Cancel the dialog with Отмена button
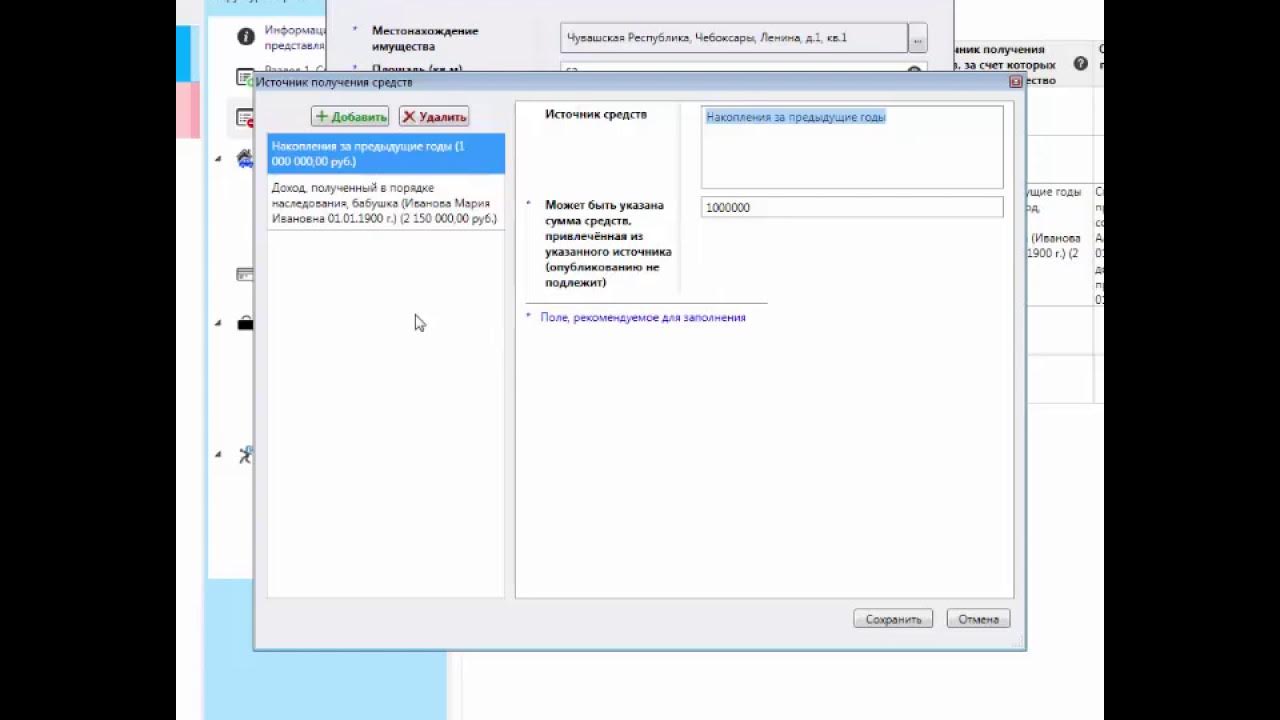 click(978, 619)
